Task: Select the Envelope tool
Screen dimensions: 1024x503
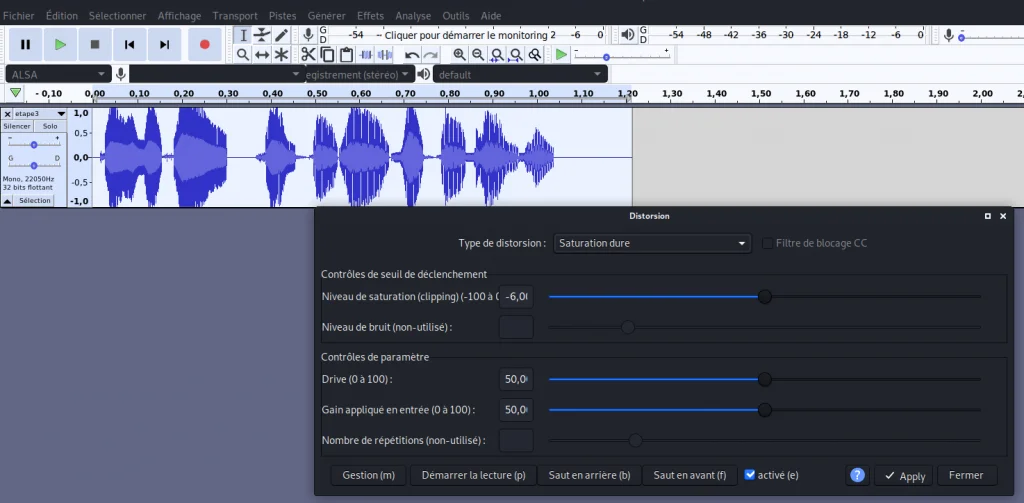Action: point(262,35)
